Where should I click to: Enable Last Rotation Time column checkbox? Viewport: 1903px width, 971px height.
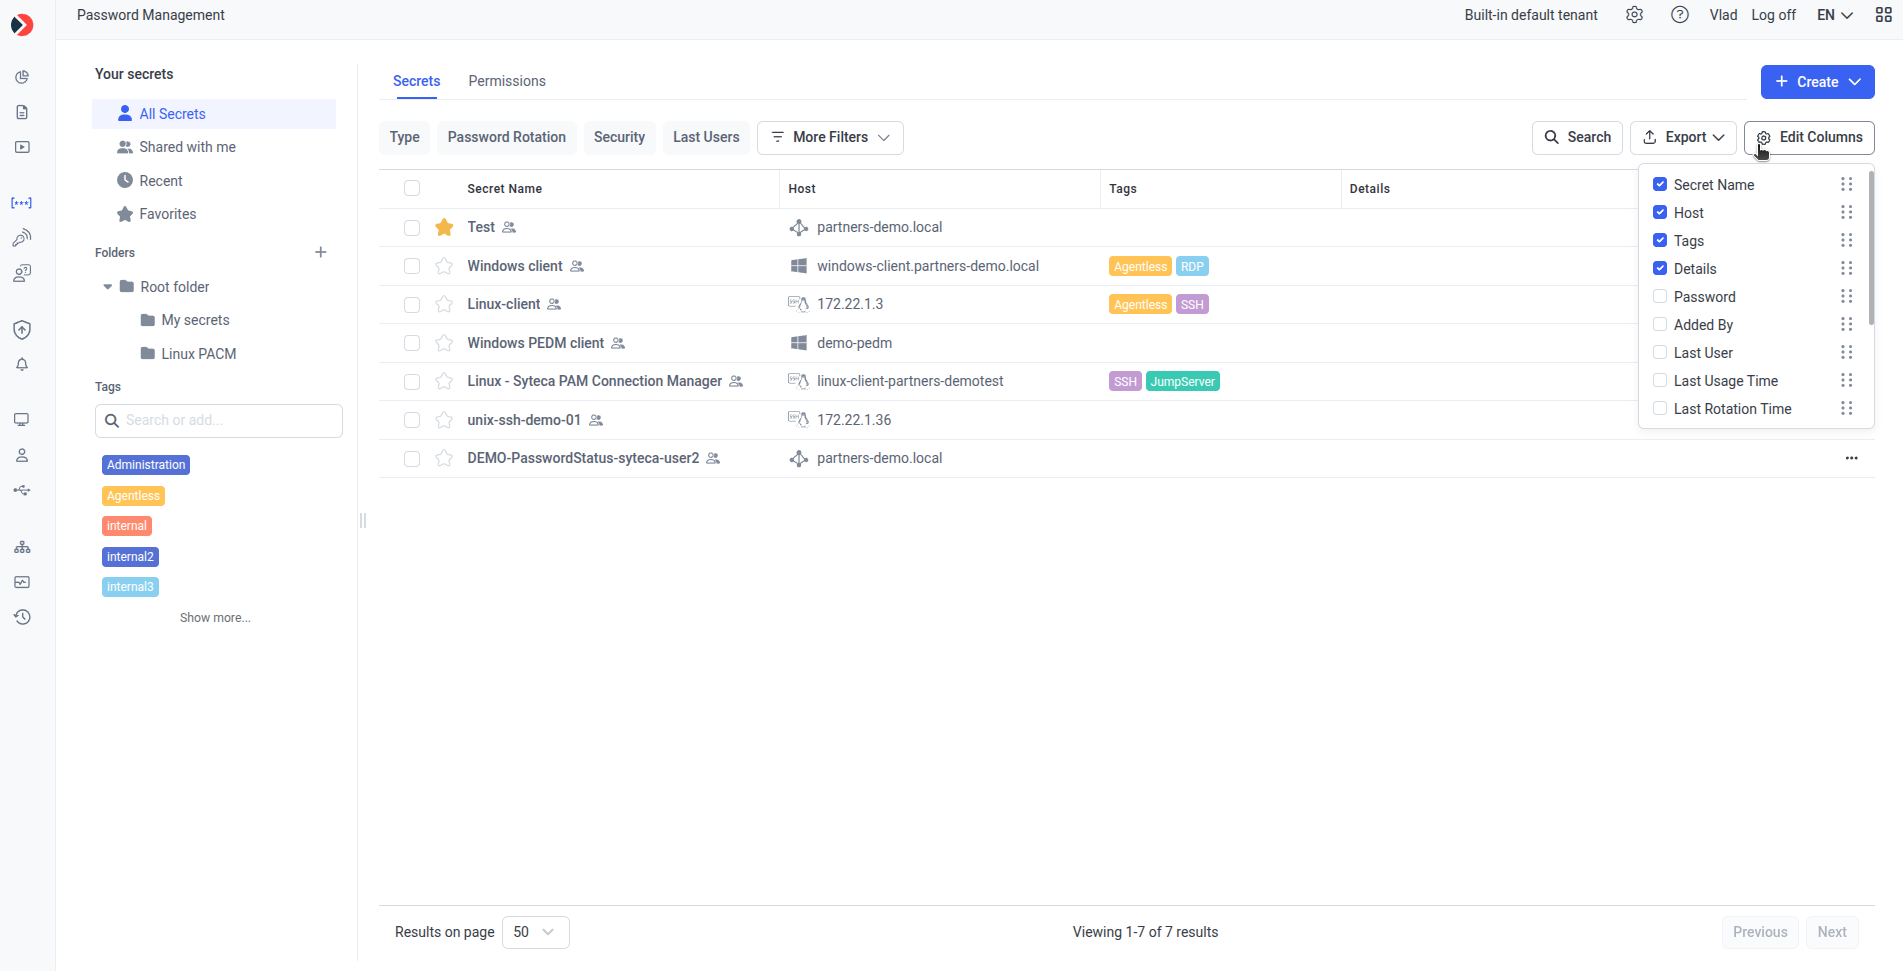(1660, 409)
